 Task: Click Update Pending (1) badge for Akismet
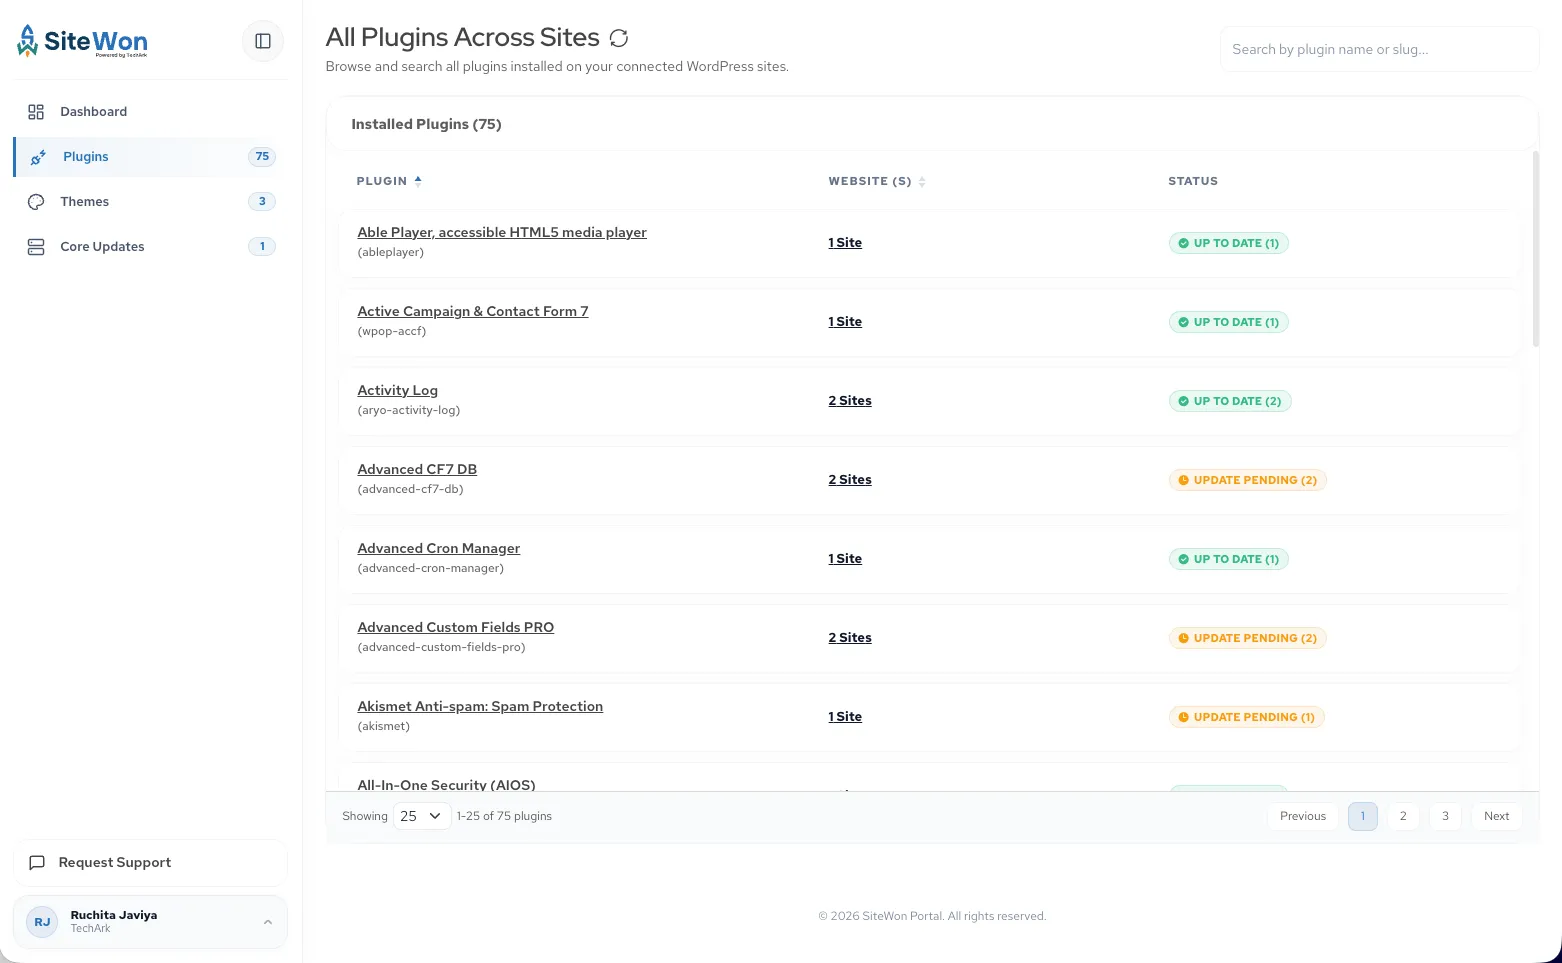[x=1246, y=717]
